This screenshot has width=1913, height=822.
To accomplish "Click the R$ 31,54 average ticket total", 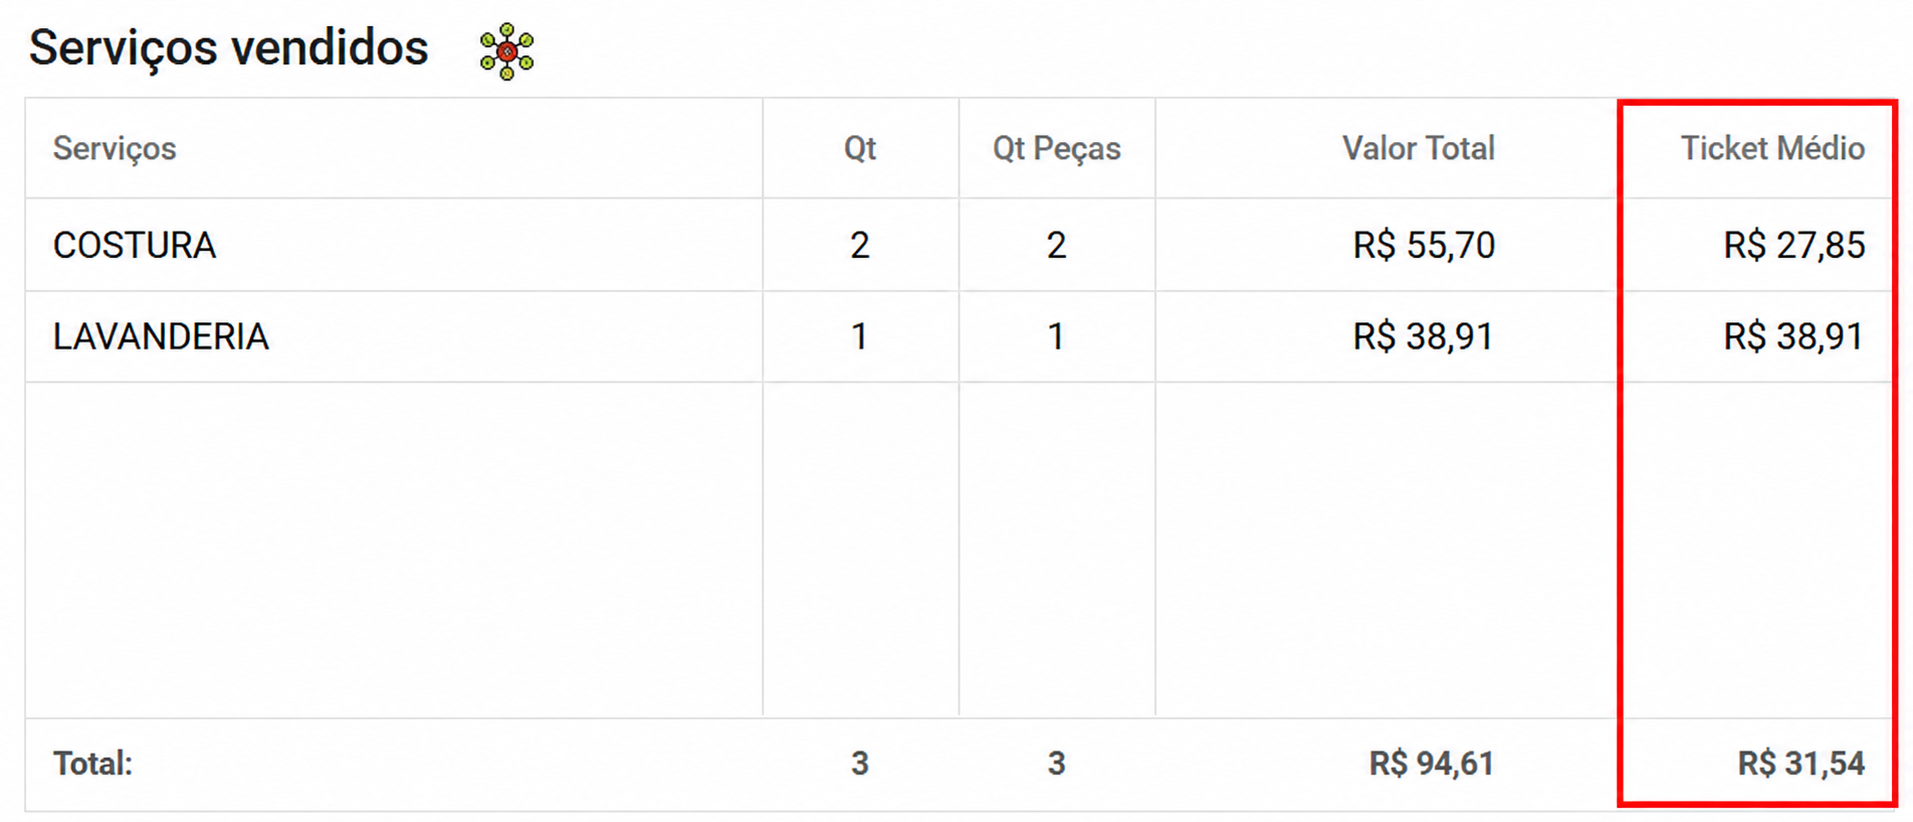I will 1801,764.
